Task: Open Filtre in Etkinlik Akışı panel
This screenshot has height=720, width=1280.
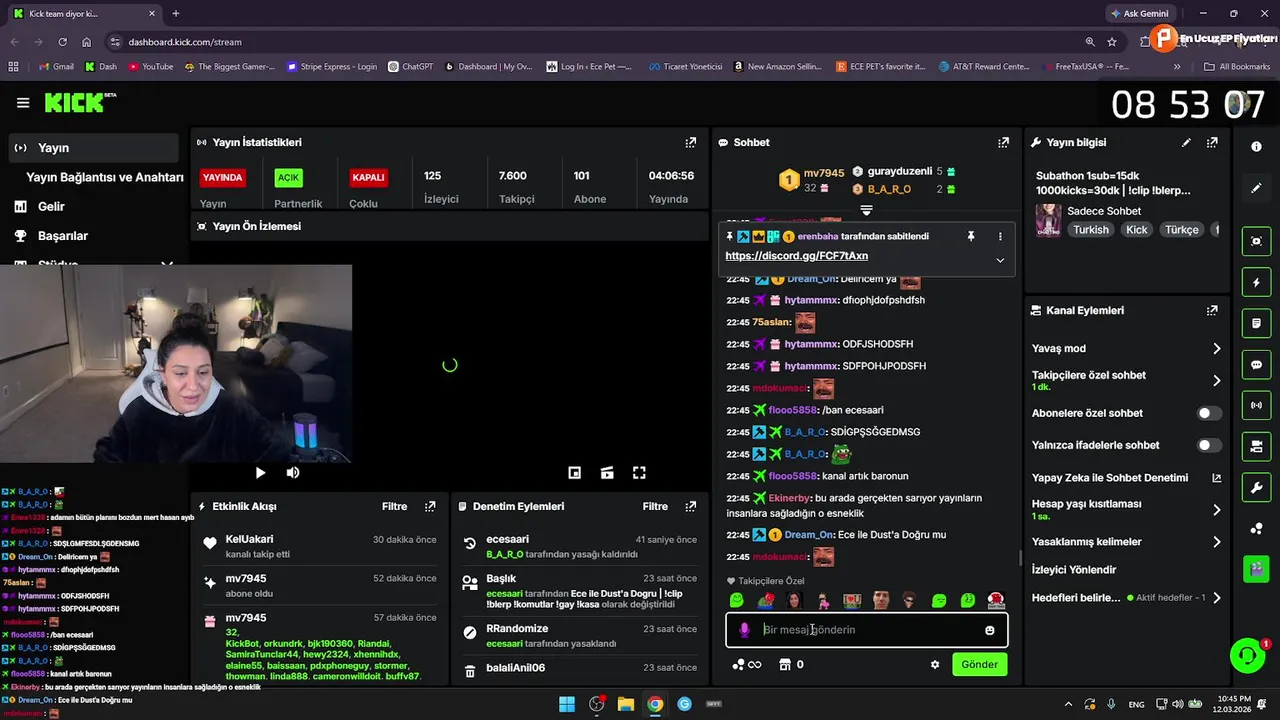Action: tap(394, 506)
